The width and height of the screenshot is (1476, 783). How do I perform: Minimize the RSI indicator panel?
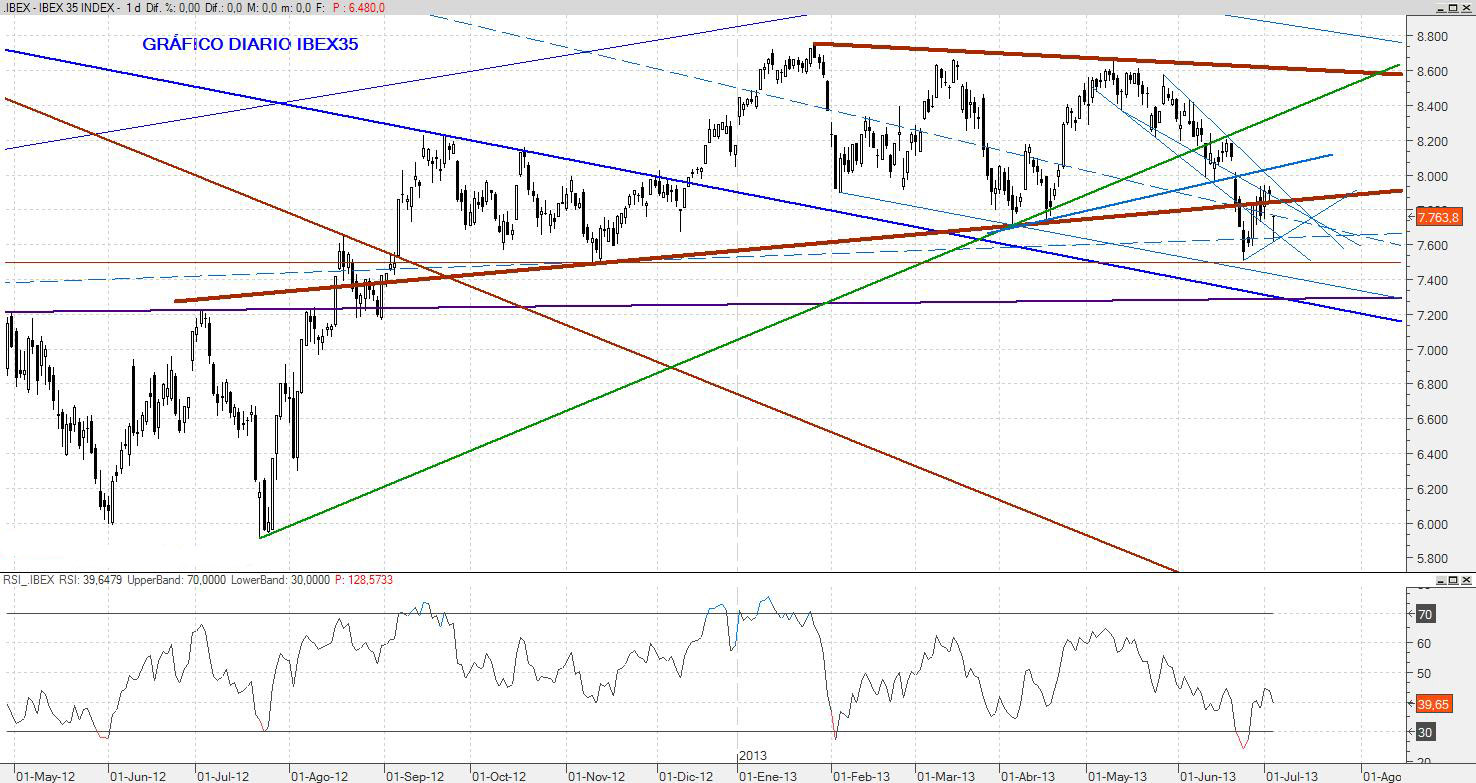pyautogui.click(x=1440, y=580)
